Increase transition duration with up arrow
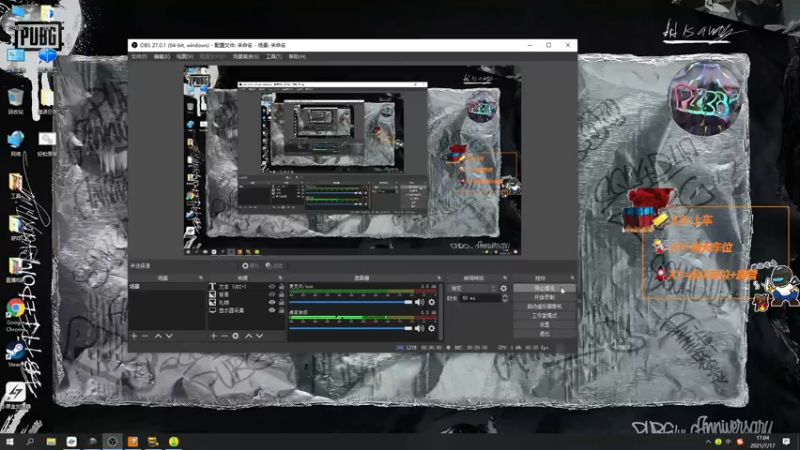 tap(505, 296)
